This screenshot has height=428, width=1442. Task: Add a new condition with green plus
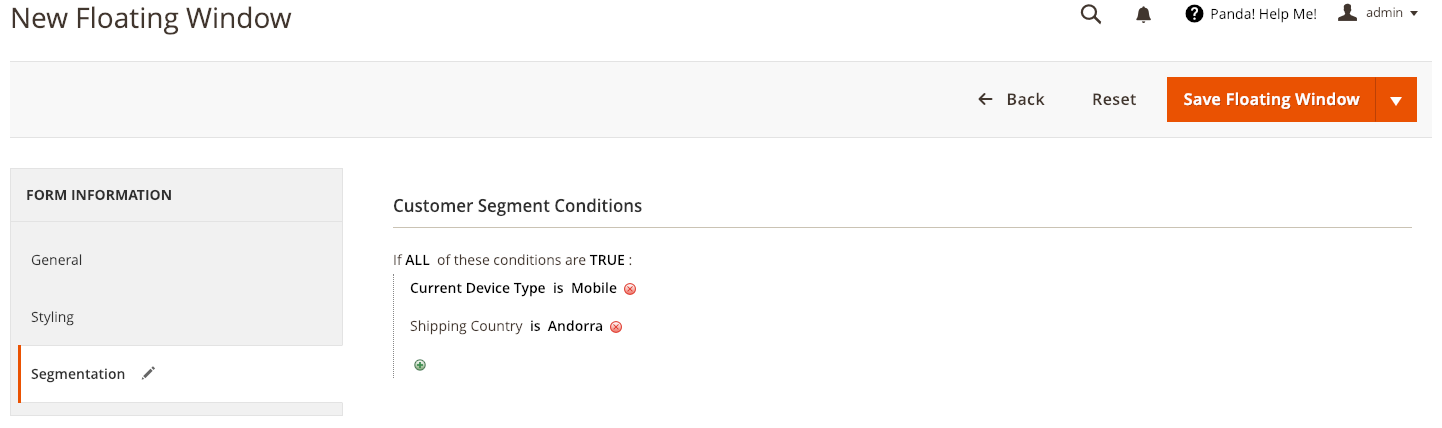(420, 365)
